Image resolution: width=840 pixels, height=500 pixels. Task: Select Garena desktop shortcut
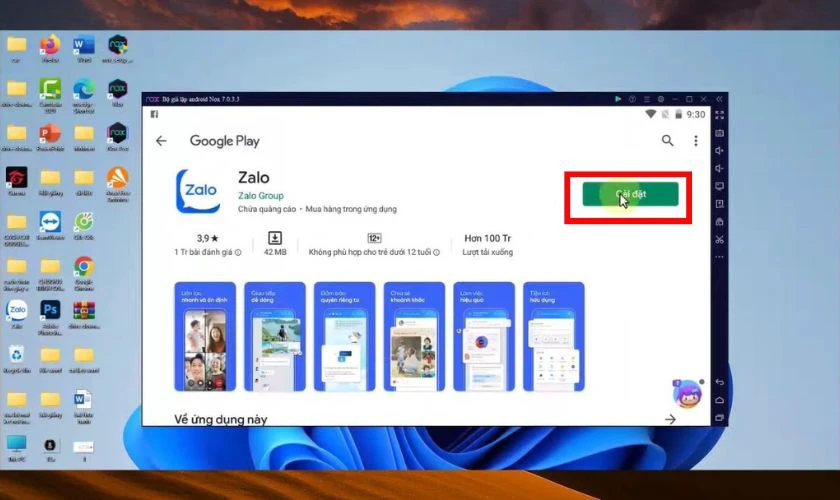point(17,181)
